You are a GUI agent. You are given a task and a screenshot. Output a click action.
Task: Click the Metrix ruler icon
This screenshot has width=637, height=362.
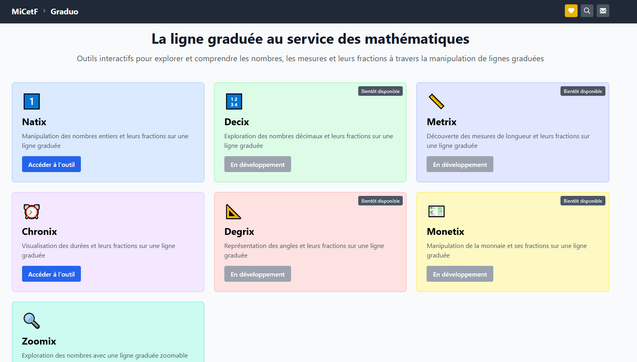click(x=436, y=102)
